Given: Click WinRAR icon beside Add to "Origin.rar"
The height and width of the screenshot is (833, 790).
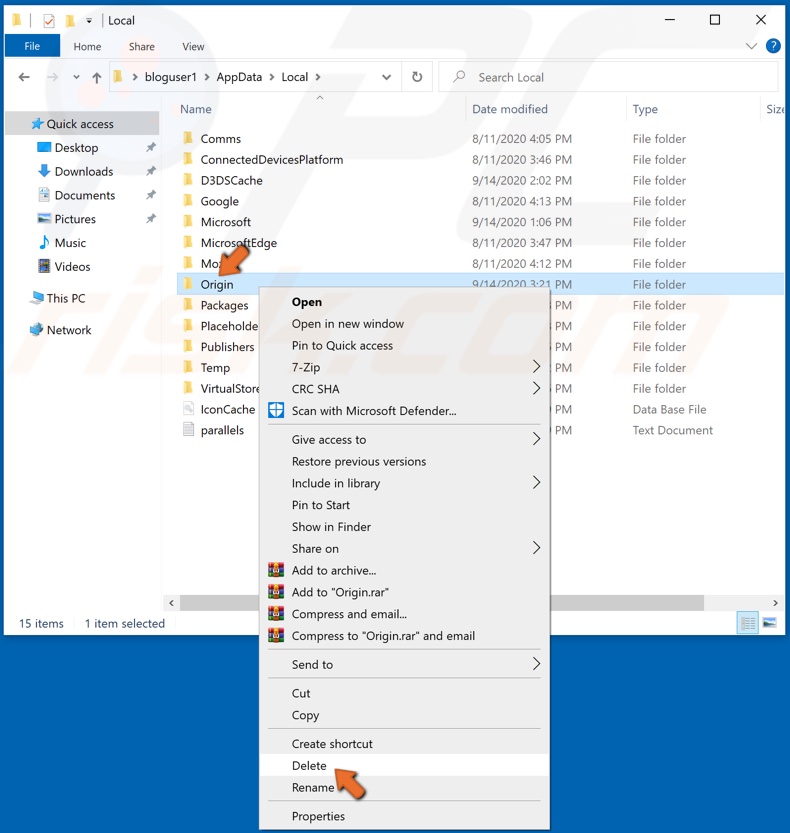Looking at the screenshot, I should (276, 592).
